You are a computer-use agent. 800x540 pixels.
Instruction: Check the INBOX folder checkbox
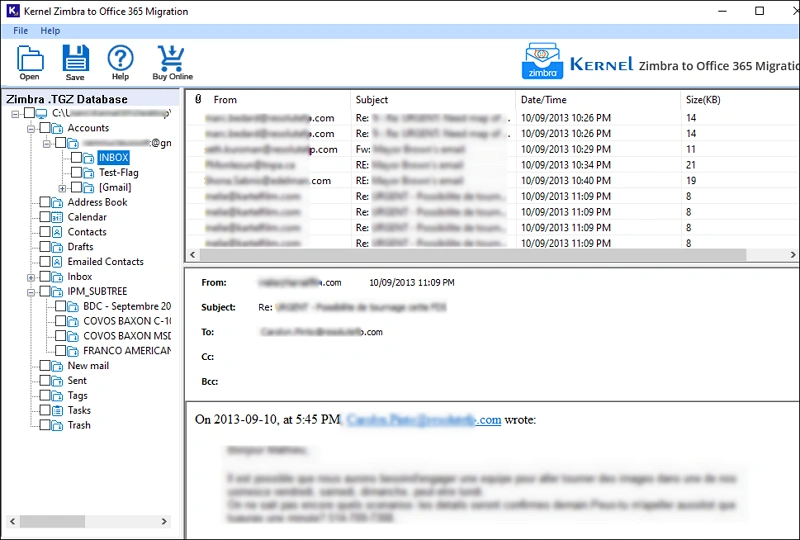(76, 157)
